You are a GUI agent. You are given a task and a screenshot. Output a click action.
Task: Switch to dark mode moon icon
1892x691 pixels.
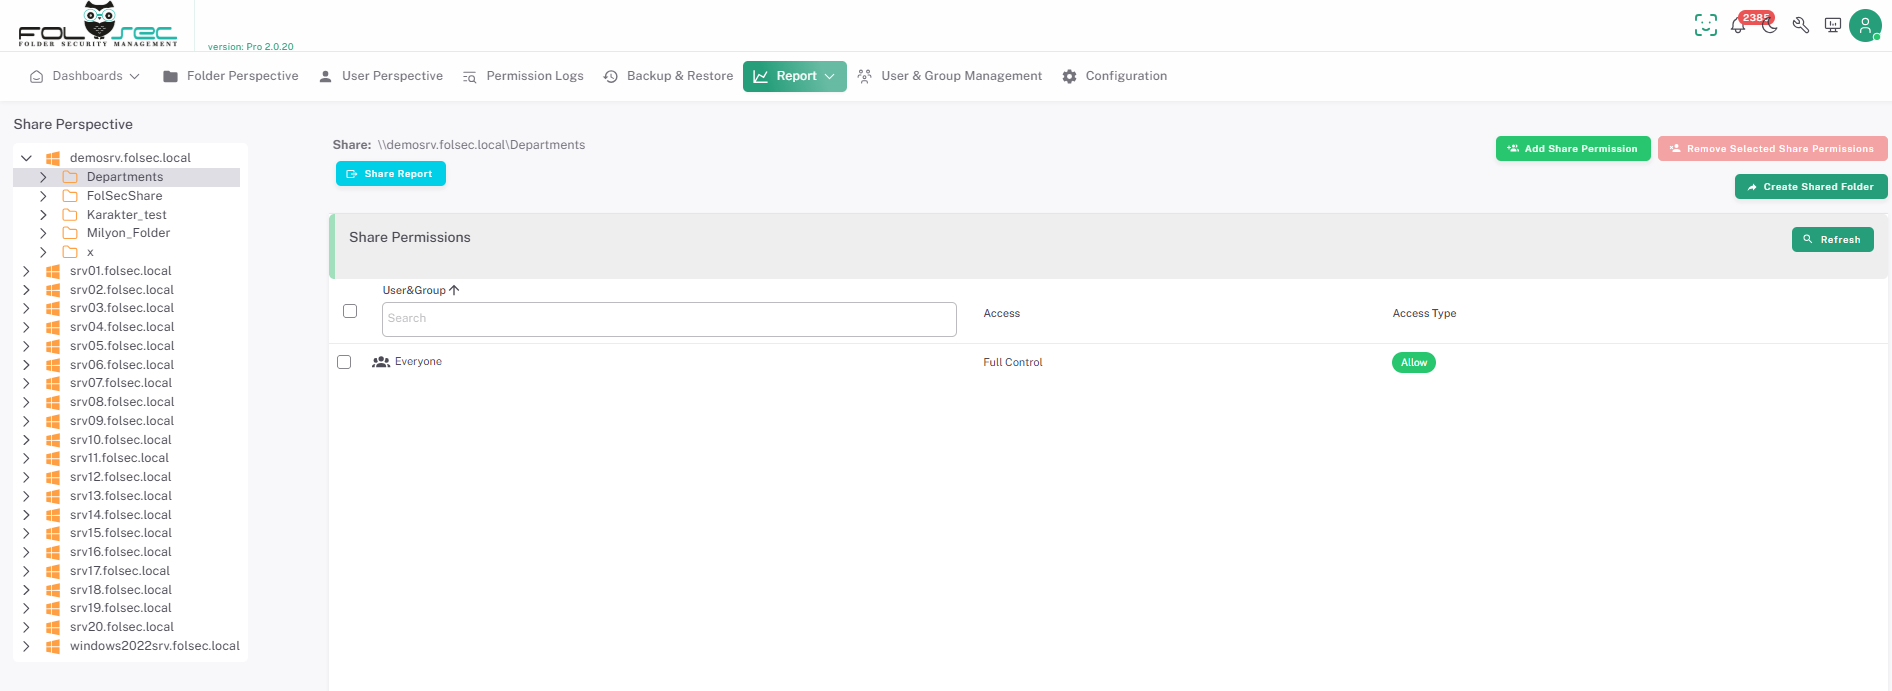(1770, 26)
